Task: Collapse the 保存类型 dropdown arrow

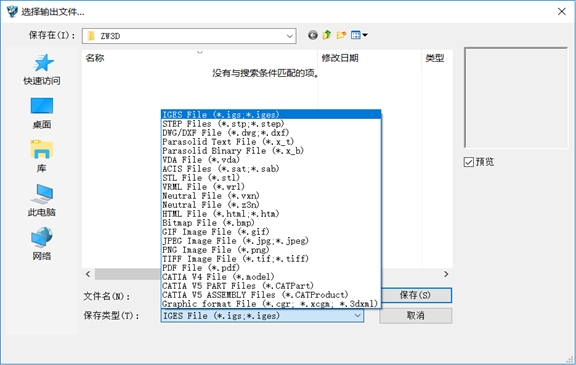Action: tap(357, 316)
